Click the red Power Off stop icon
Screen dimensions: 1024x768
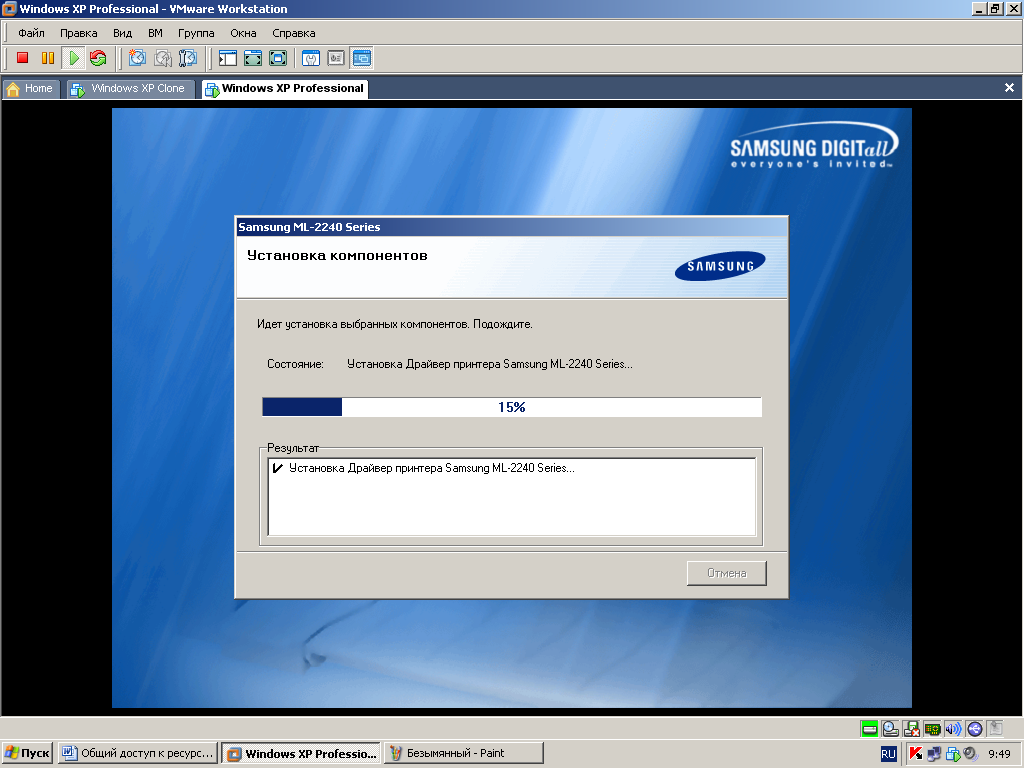(x=22, y=58)
